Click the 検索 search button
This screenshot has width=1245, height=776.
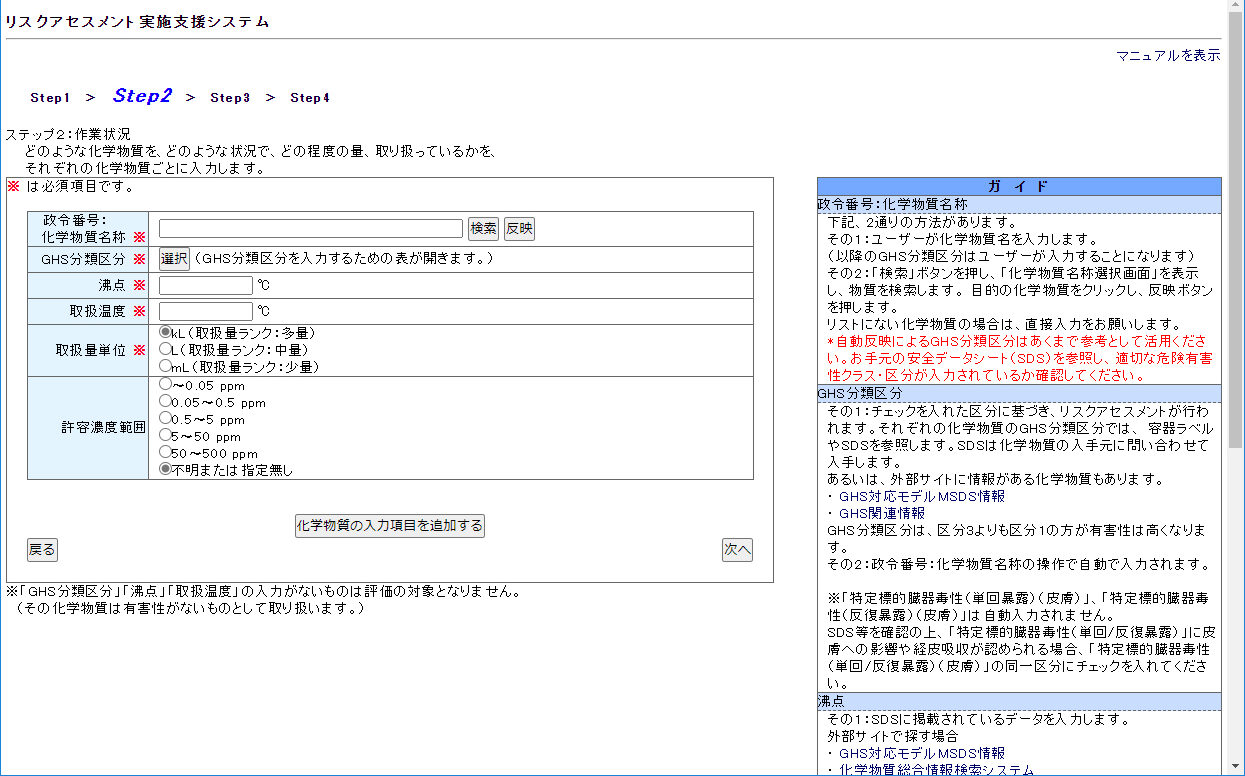(x=483, y=229)
